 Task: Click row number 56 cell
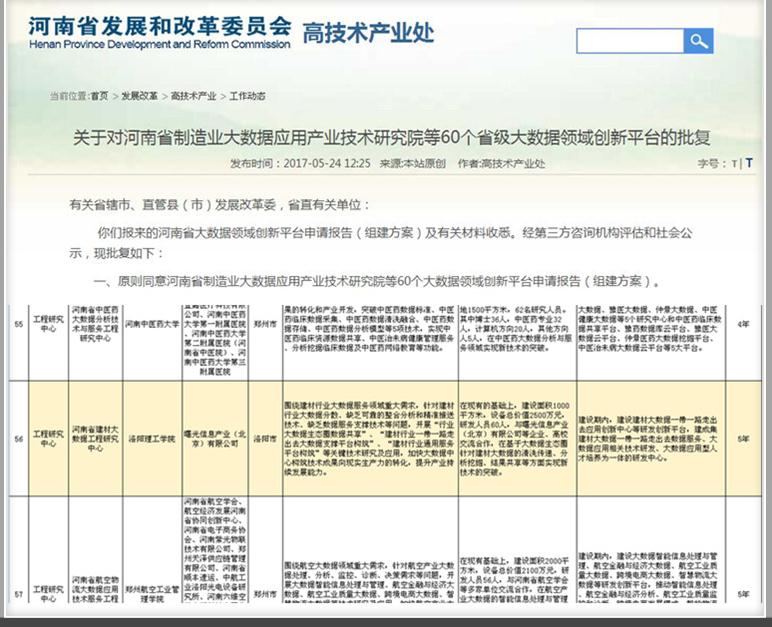click(x=19, y=439)
